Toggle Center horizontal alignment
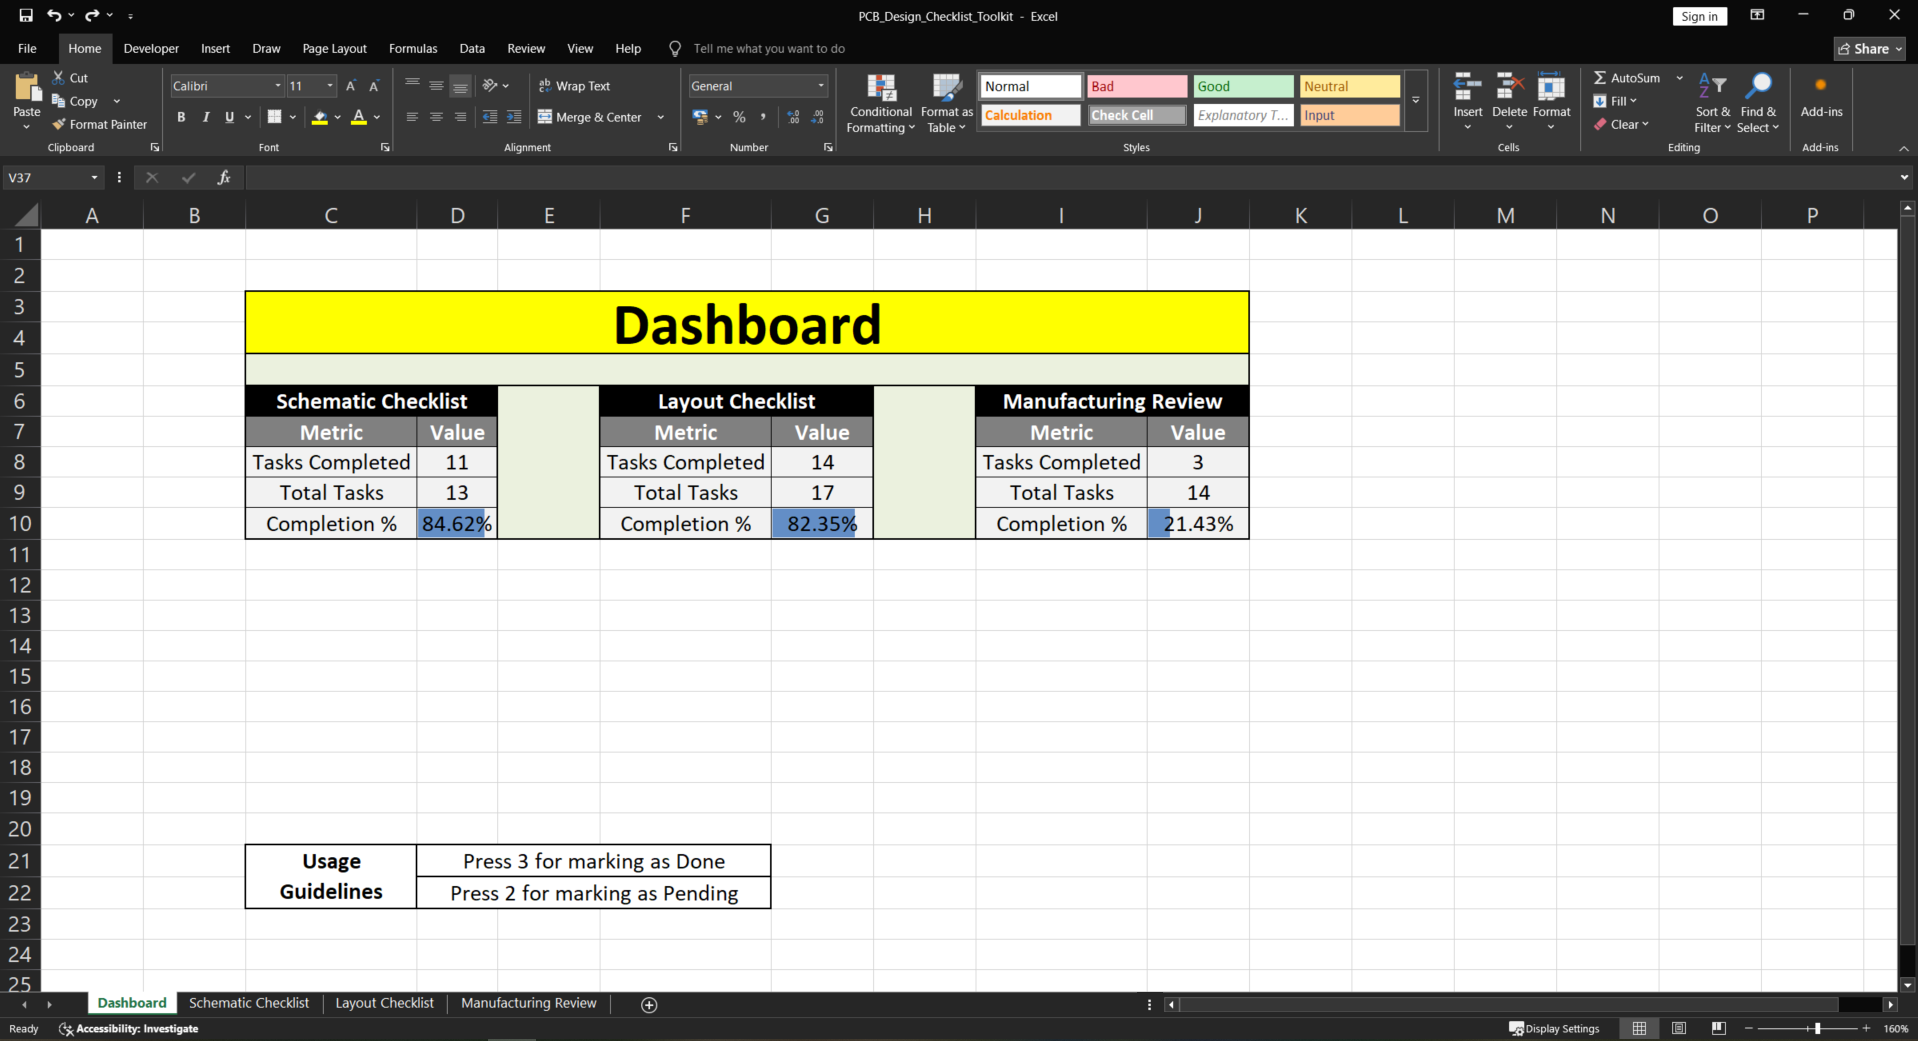 point(436,117)
